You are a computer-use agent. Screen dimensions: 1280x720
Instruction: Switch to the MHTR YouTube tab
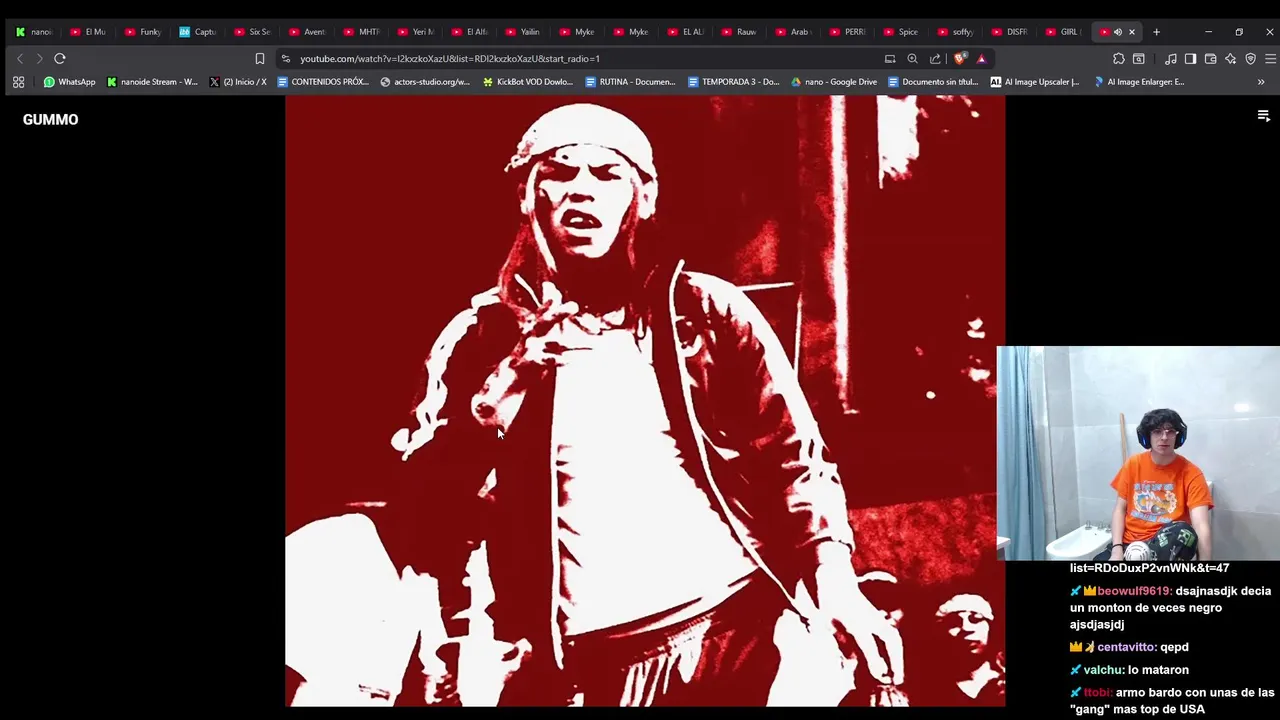tap(361, 32)
